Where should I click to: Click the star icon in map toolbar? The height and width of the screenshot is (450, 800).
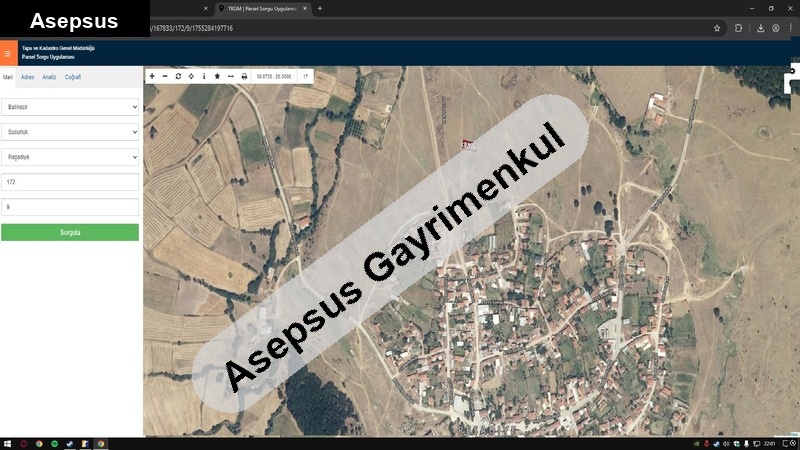pyautogui.click(x=217, y=76)
